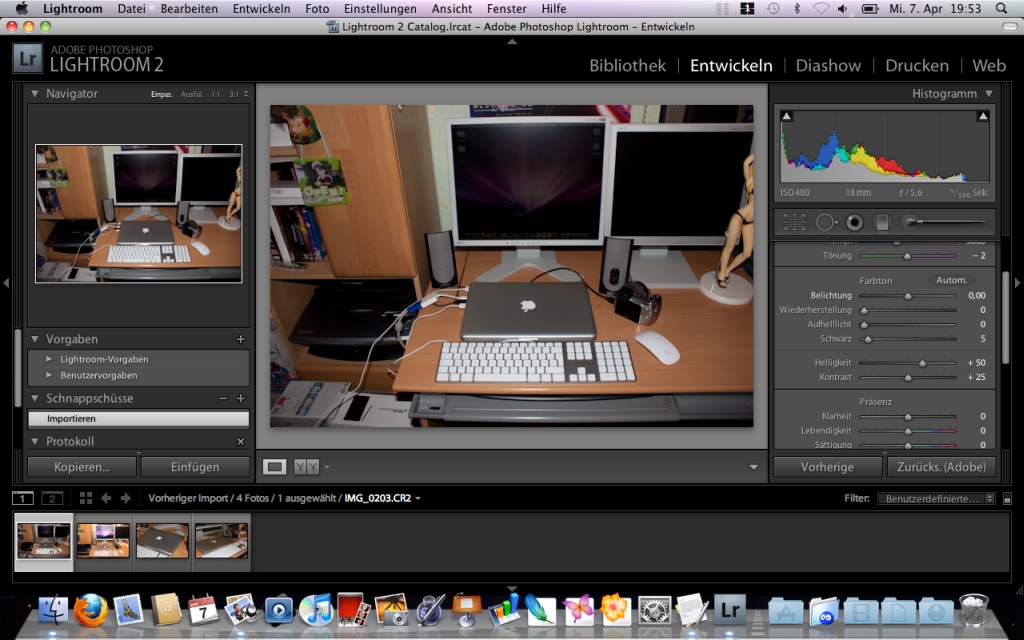Set navigator zoom to 3:1
Image resolution: width=1024 pixels, height=640 pixels.
point(234,94)
